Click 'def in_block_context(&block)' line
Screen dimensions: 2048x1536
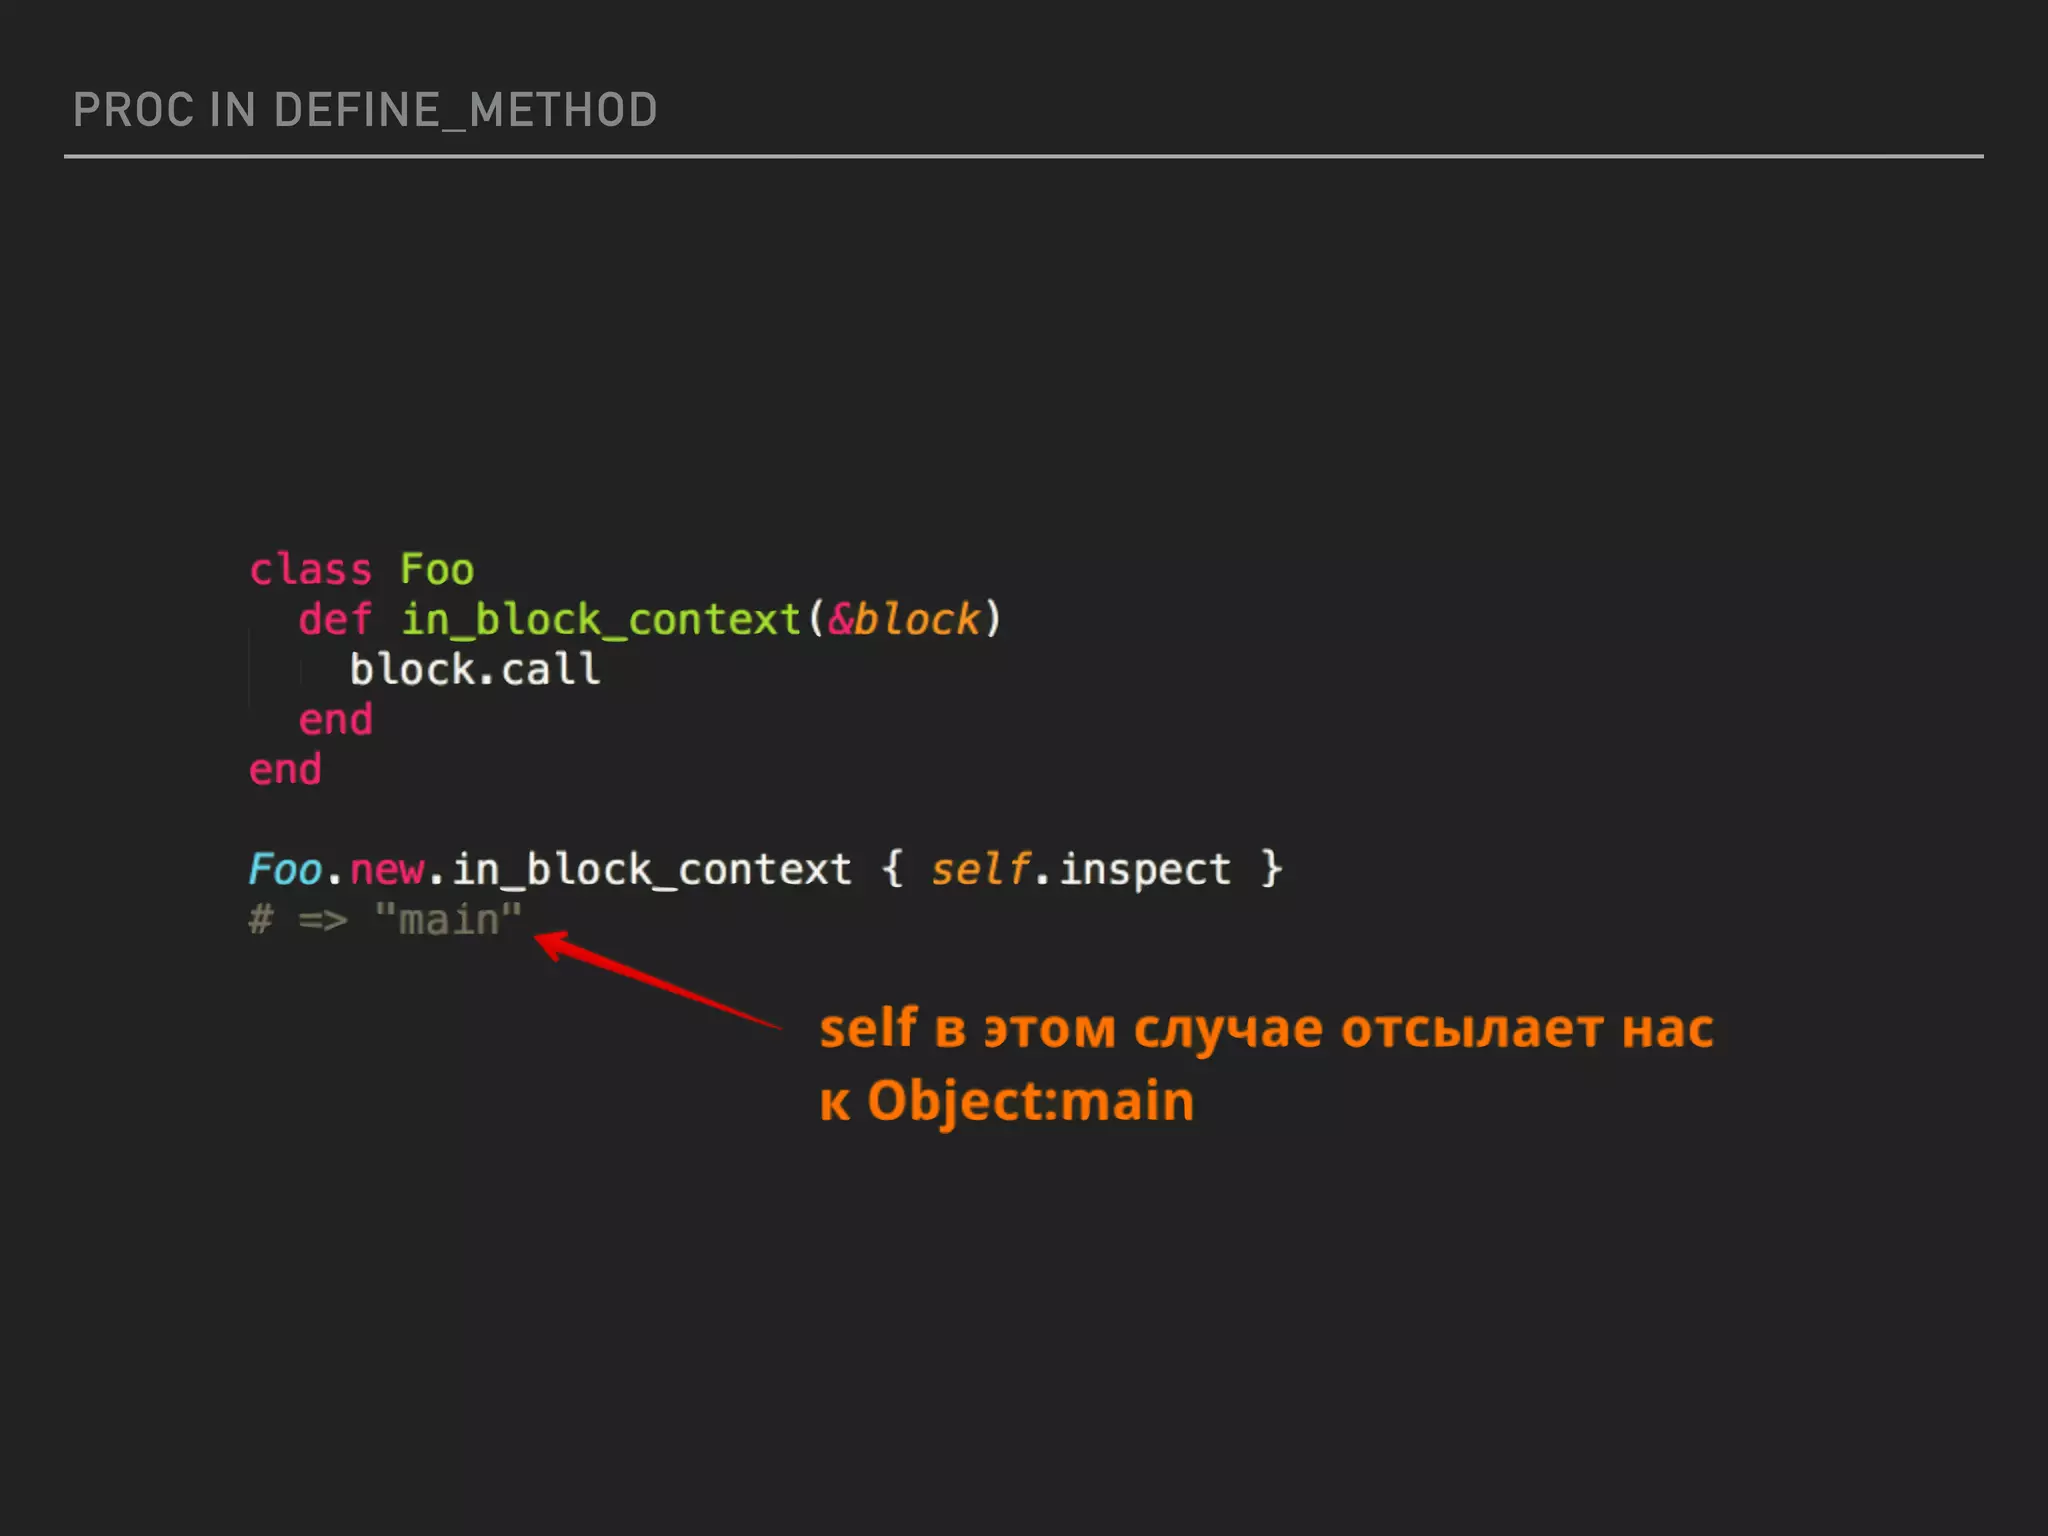point(650,620)
